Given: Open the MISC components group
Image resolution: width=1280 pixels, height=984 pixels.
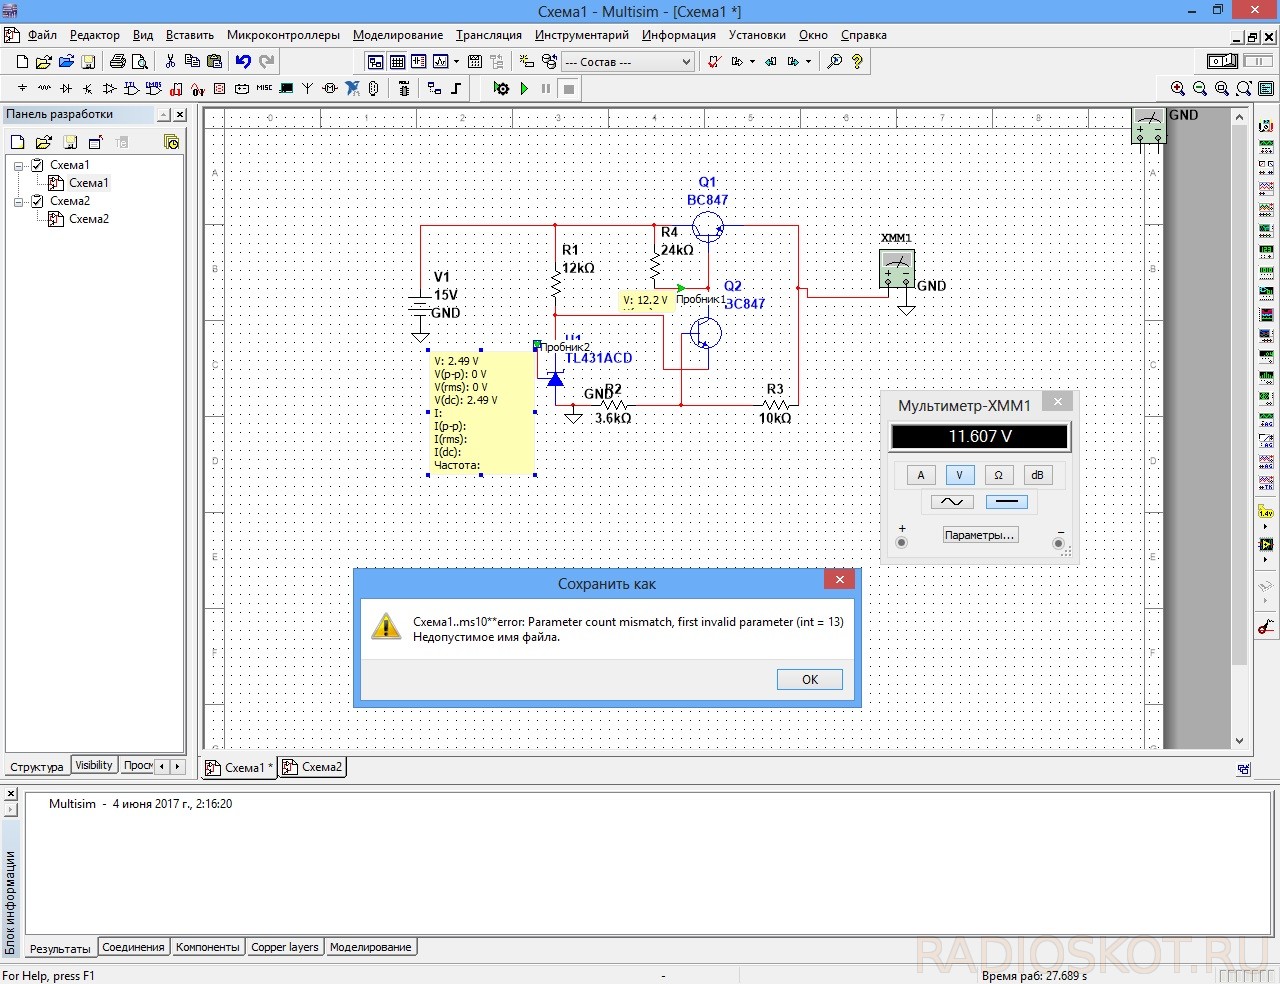Looking at the screenshot, I should [264, 89].
